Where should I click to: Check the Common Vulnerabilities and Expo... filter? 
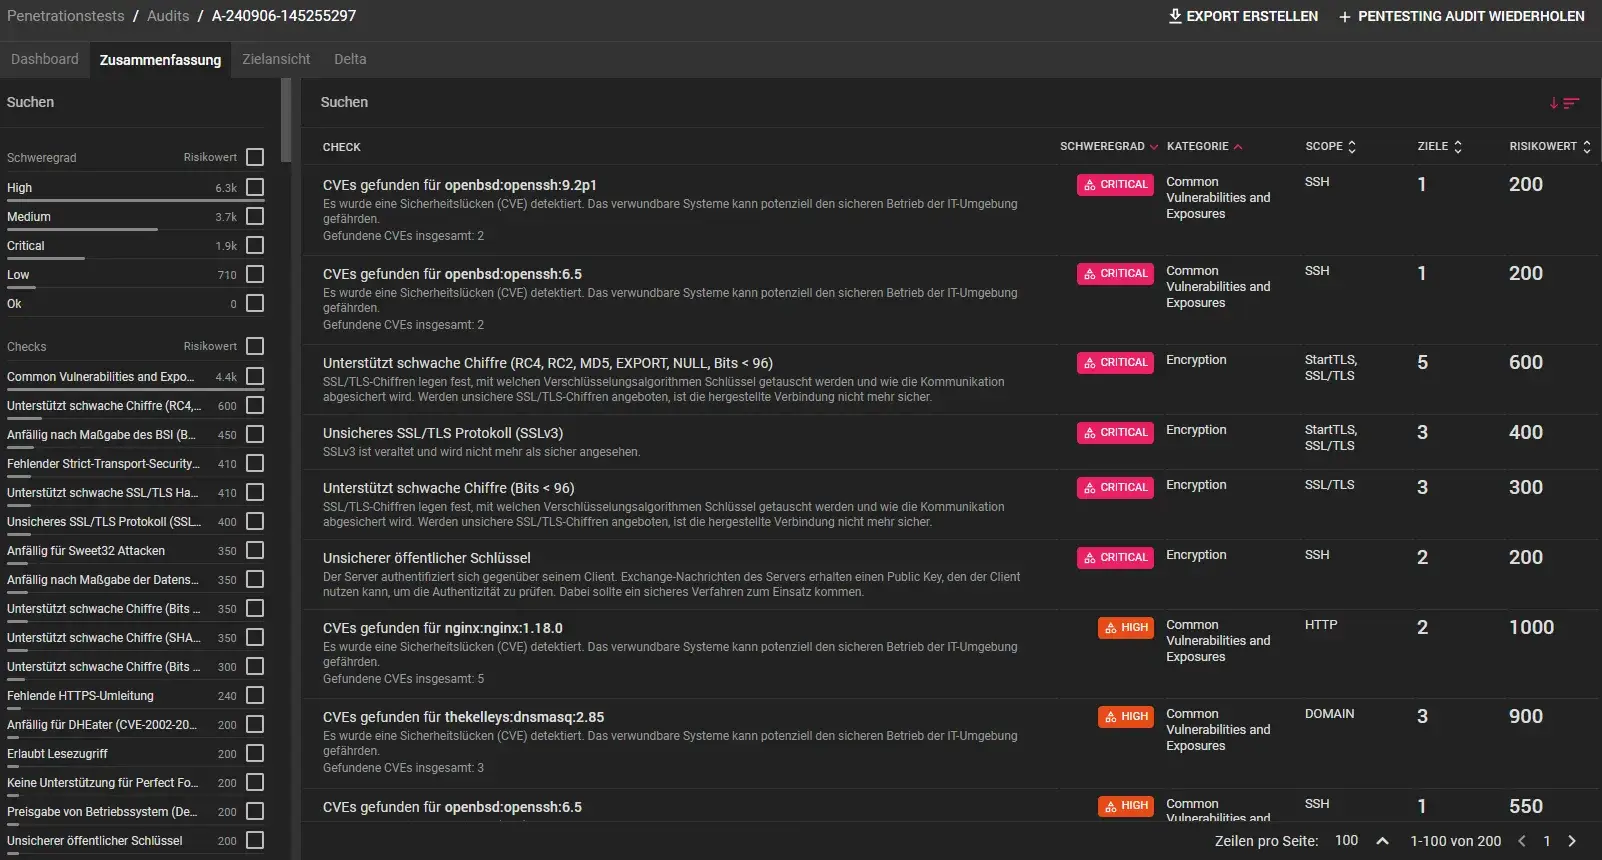tap(255, 376)
